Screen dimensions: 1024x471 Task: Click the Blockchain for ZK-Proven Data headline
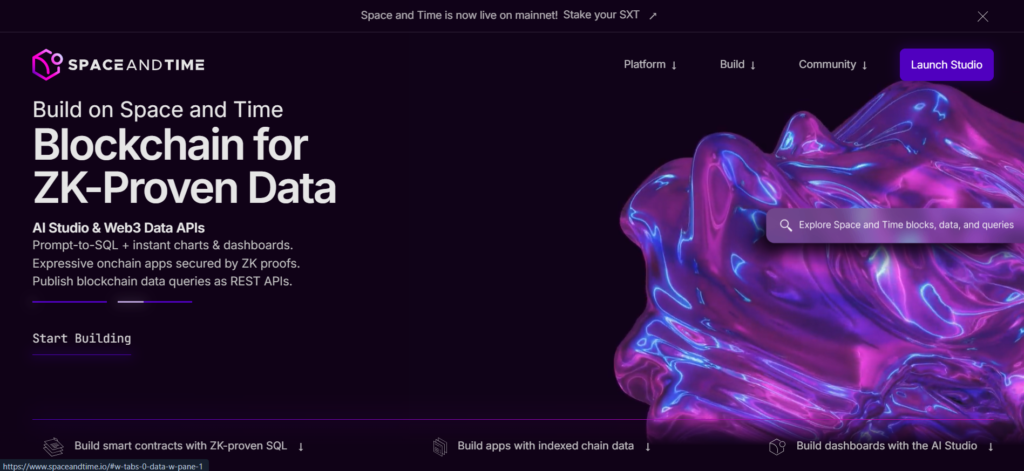point(184,166)
